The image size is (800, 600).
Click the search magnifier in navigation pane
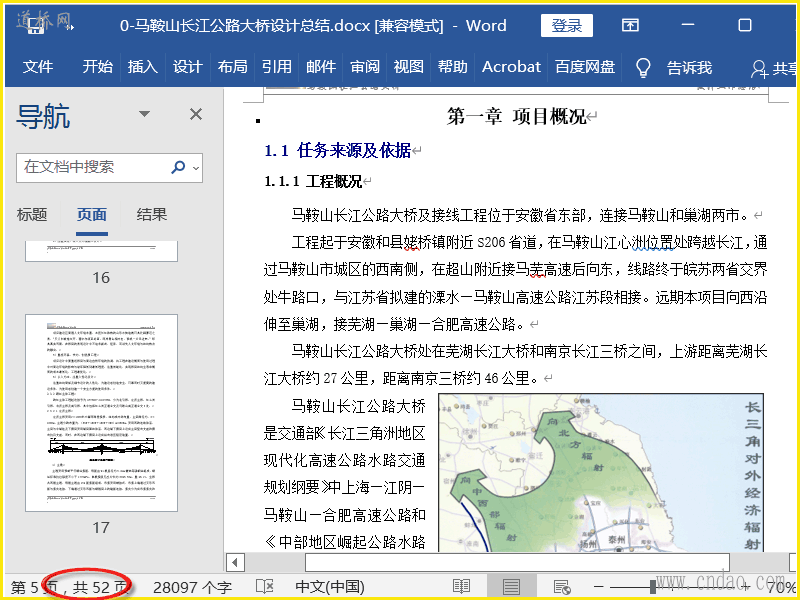pyautogui.click(x=178, y=167)
